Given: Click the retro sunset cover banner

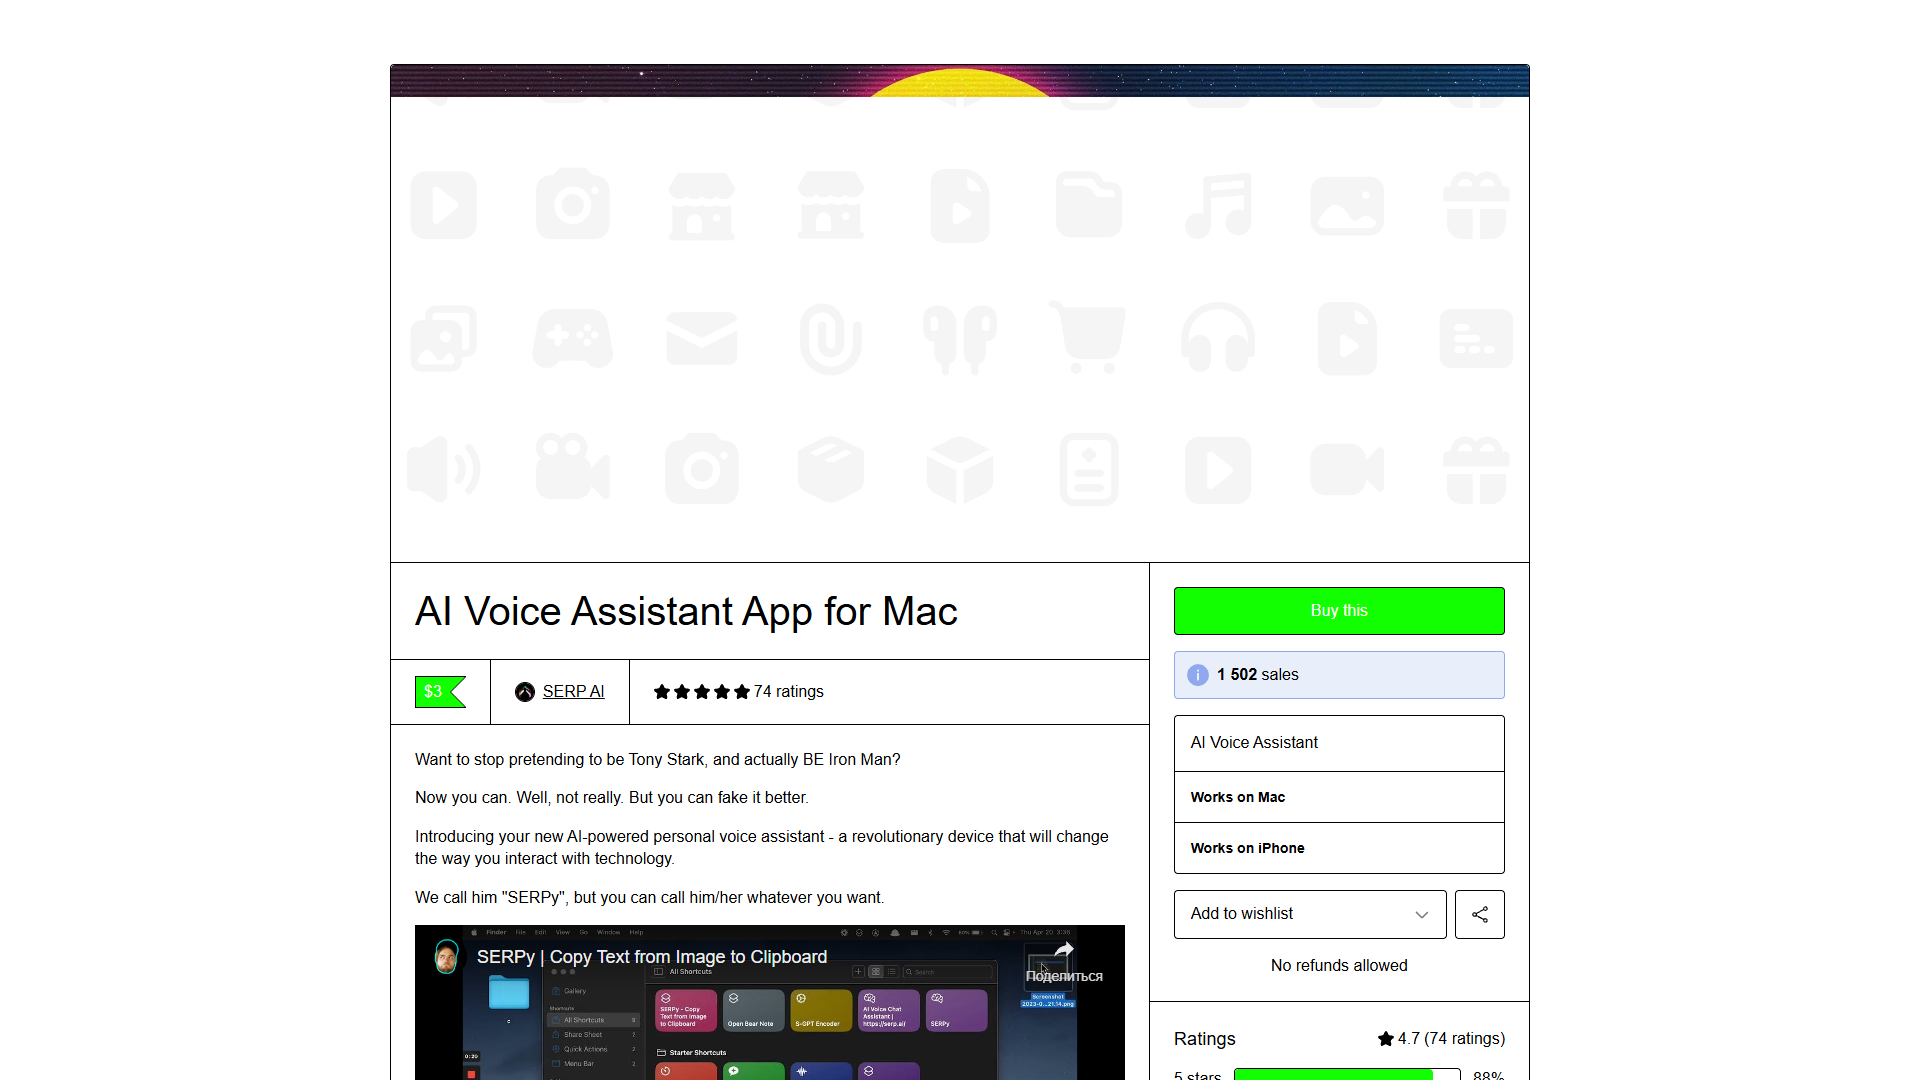Looking at the screenshot, I should tap(960, 81).
